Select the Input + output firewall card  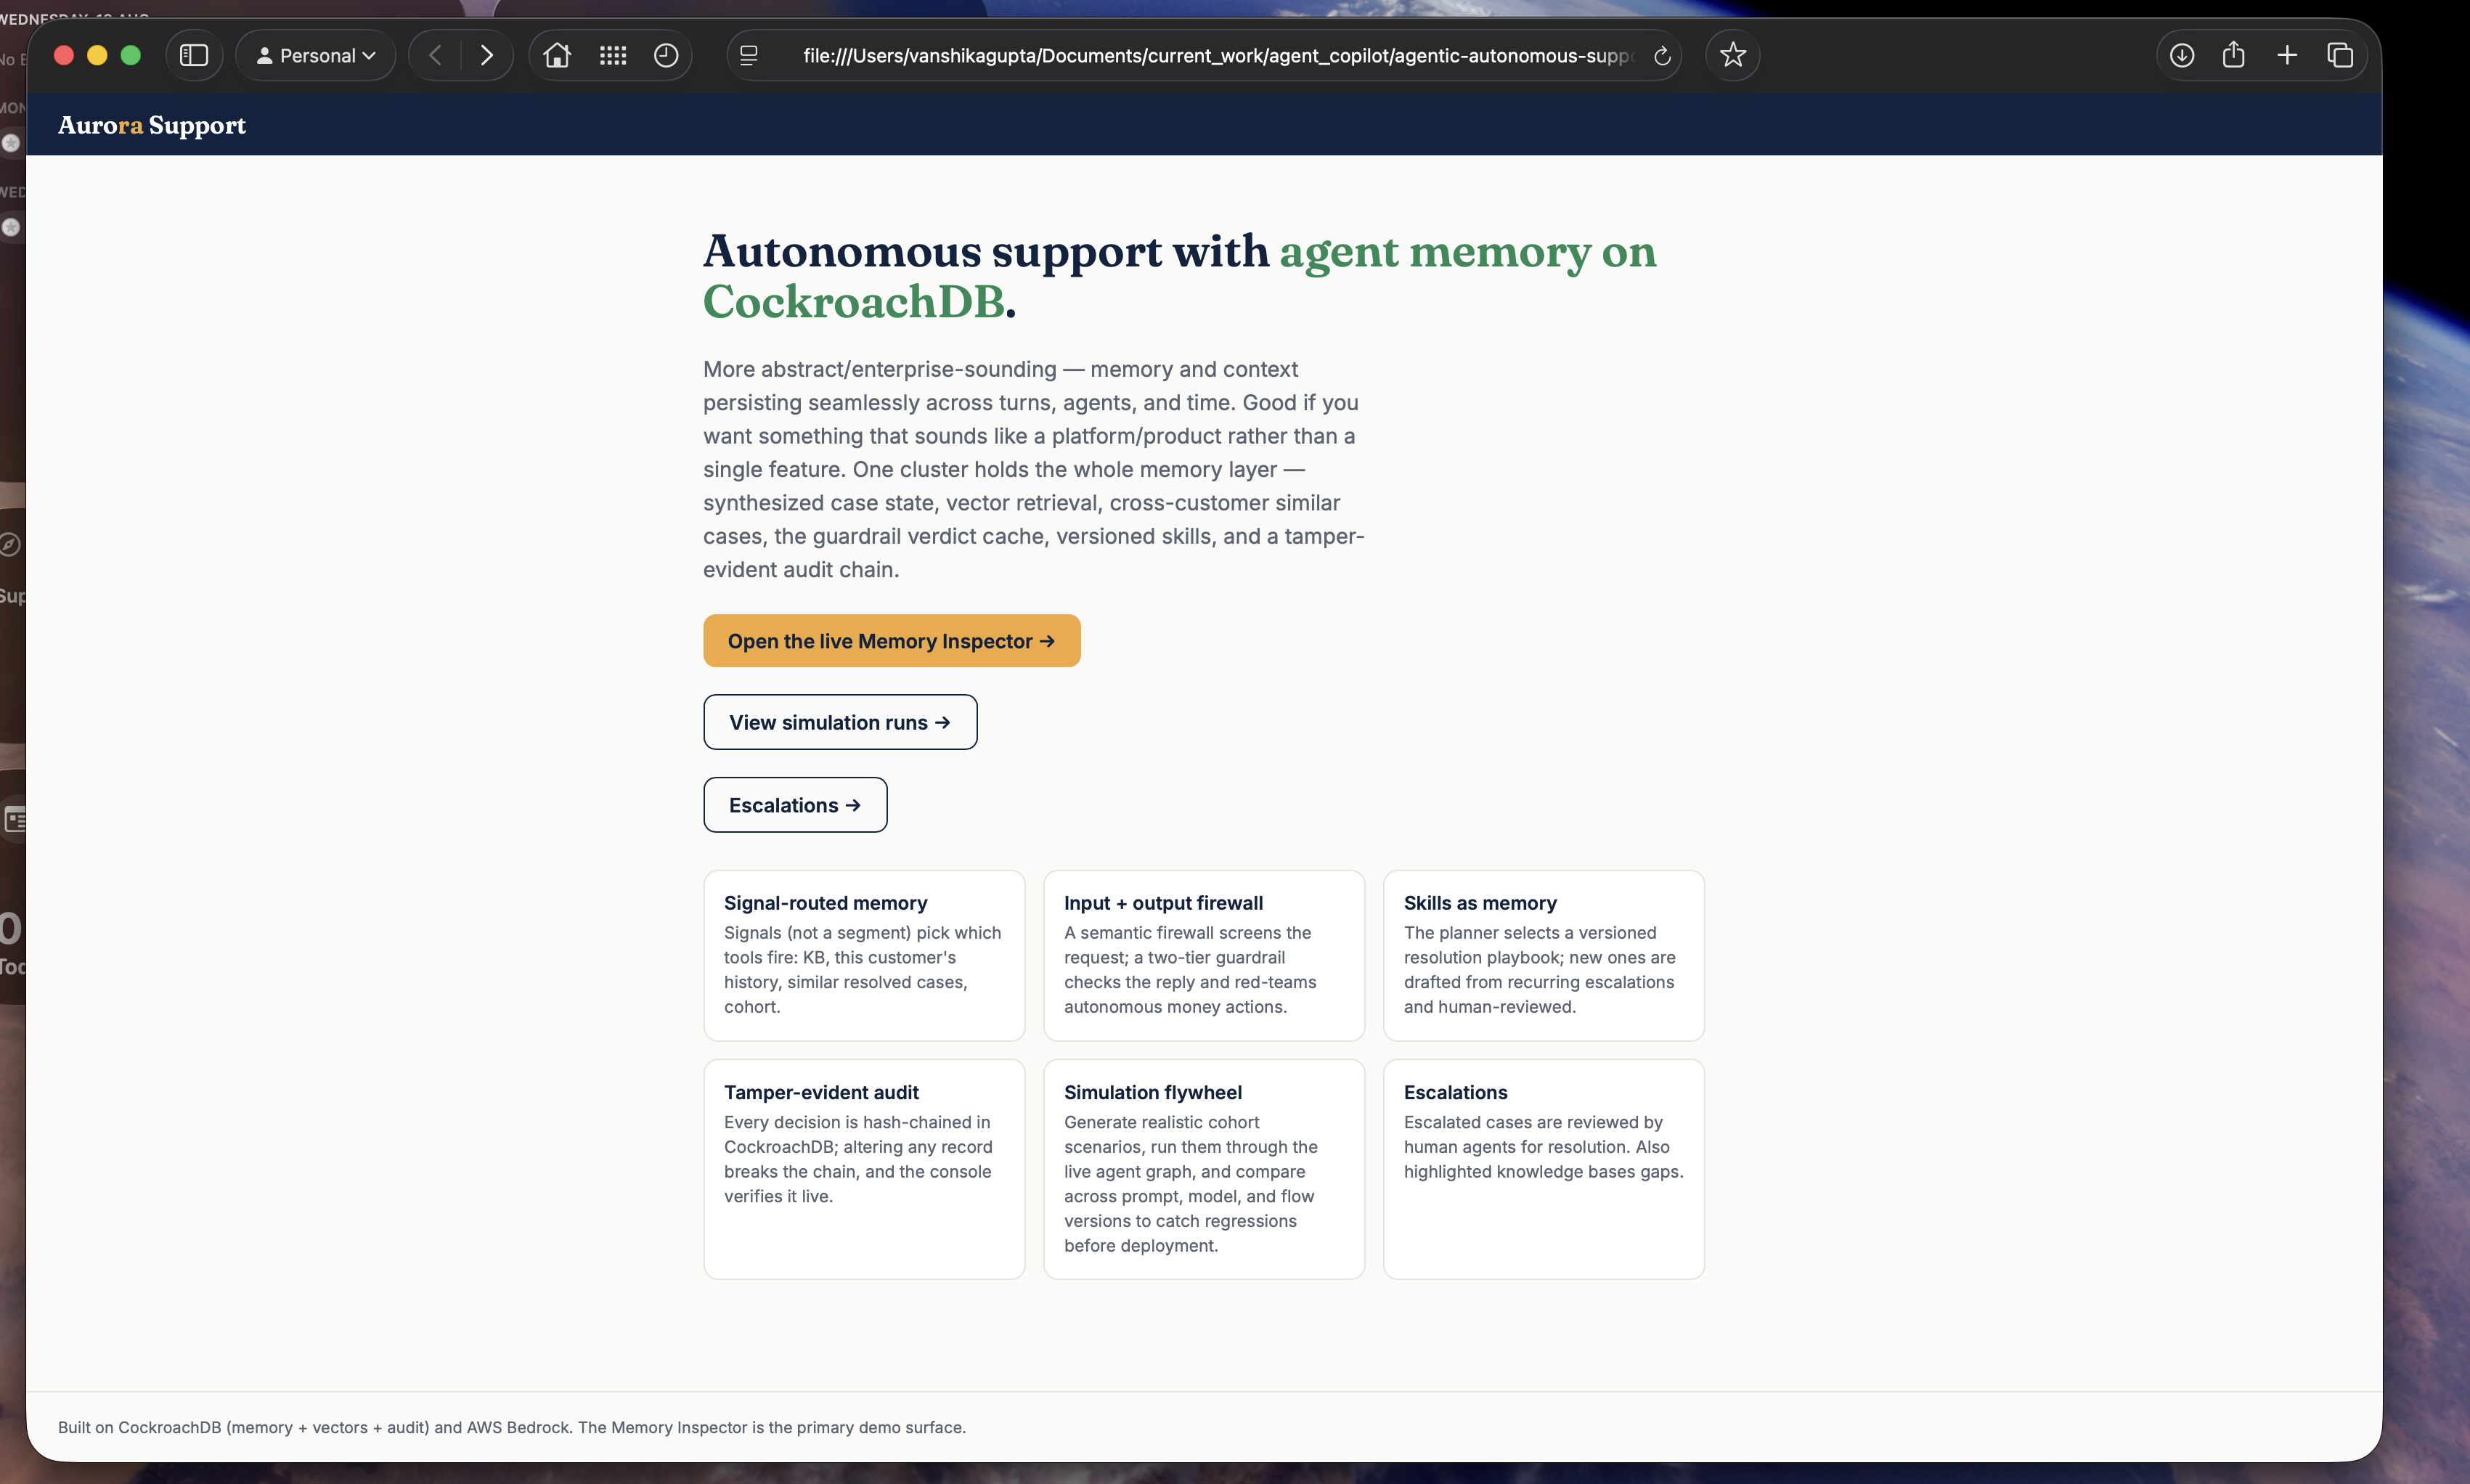[1204, 955]
